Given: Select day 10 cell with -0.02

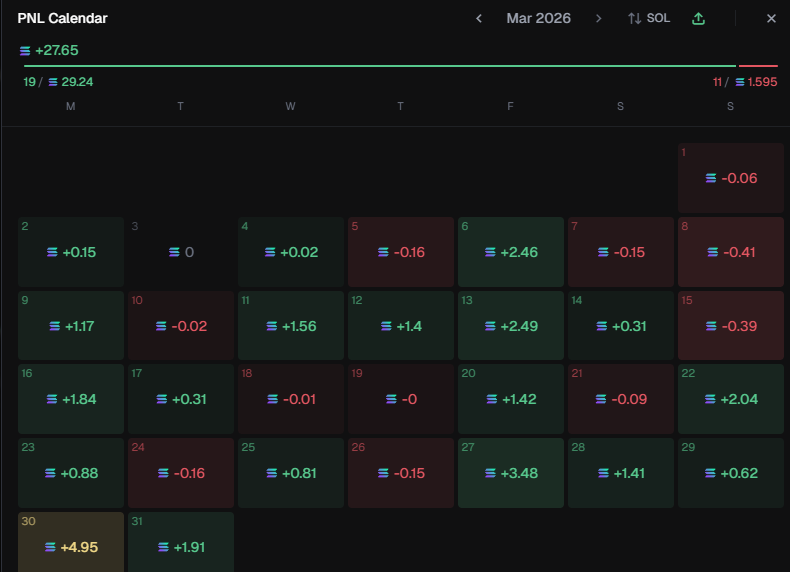Looking at the screenshot, I should (x=181, y=326).
